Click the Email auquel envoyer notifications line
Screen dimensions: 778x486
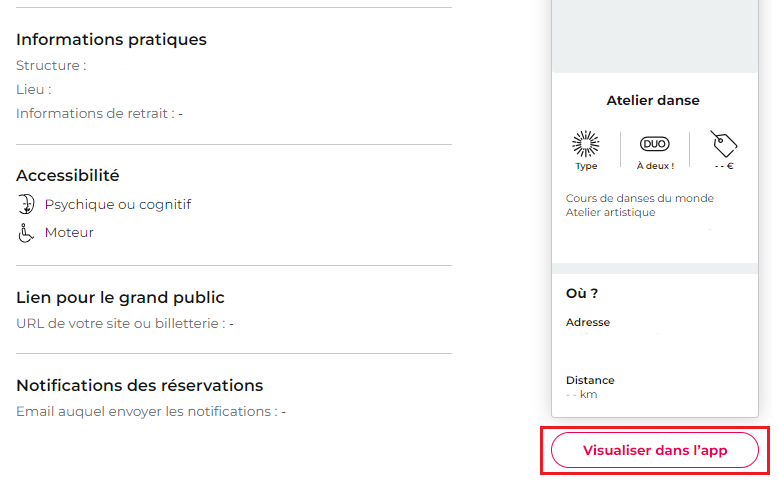click(151, 412)
